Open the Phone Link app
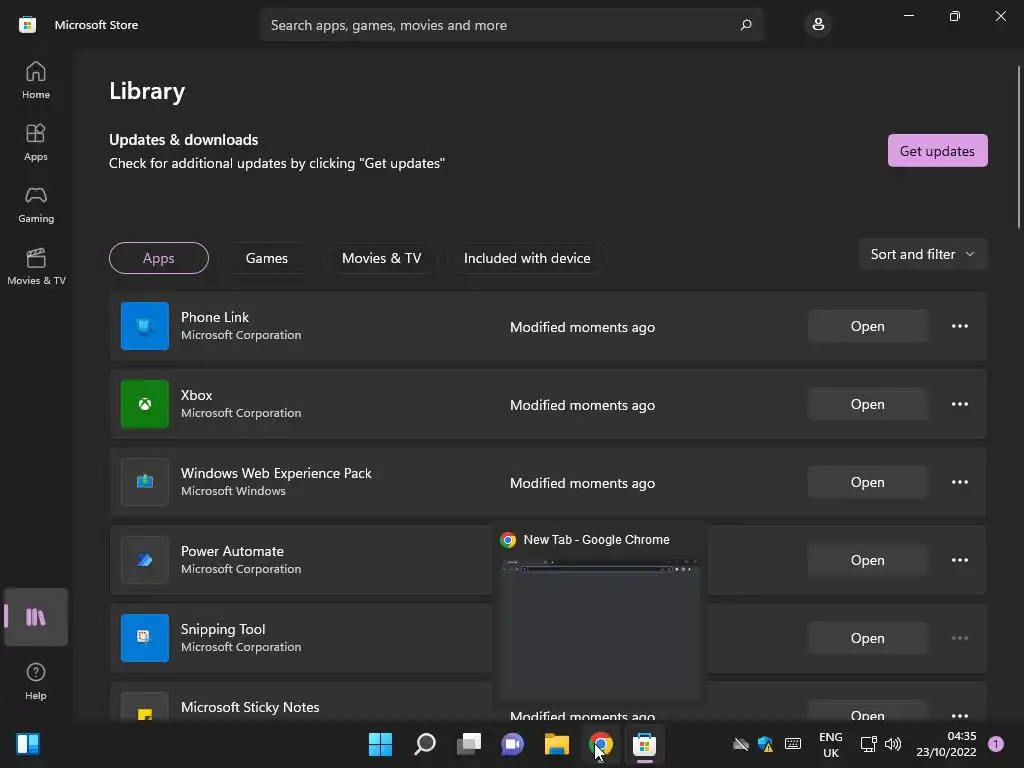Image resolution: width=1024 pixels, height=768 pixels. point(867,326)
